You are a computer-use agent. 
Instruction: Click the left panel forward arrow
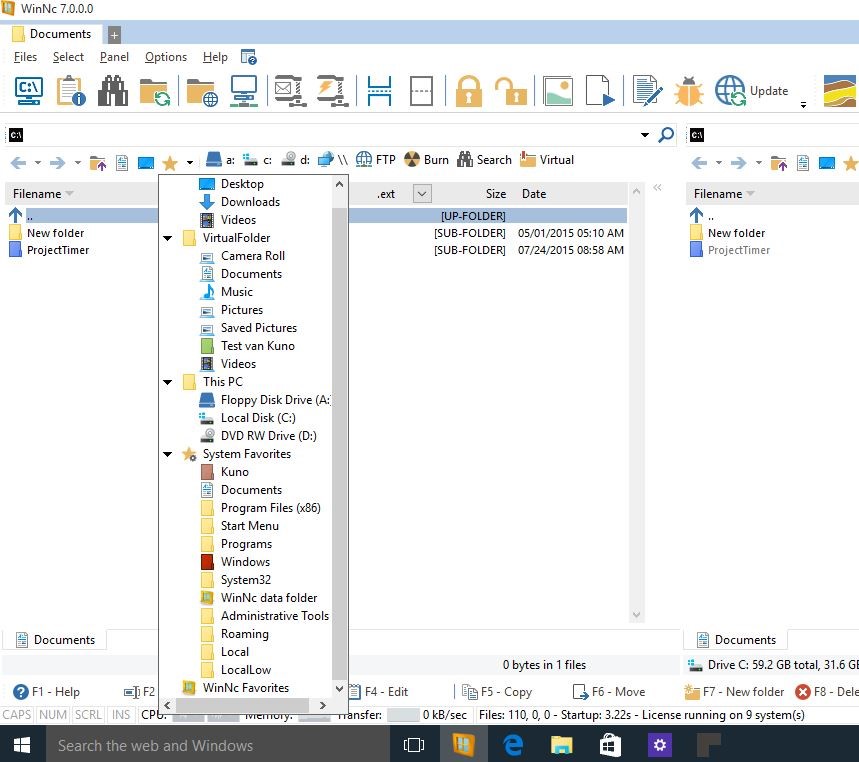(x=58, y=163)
